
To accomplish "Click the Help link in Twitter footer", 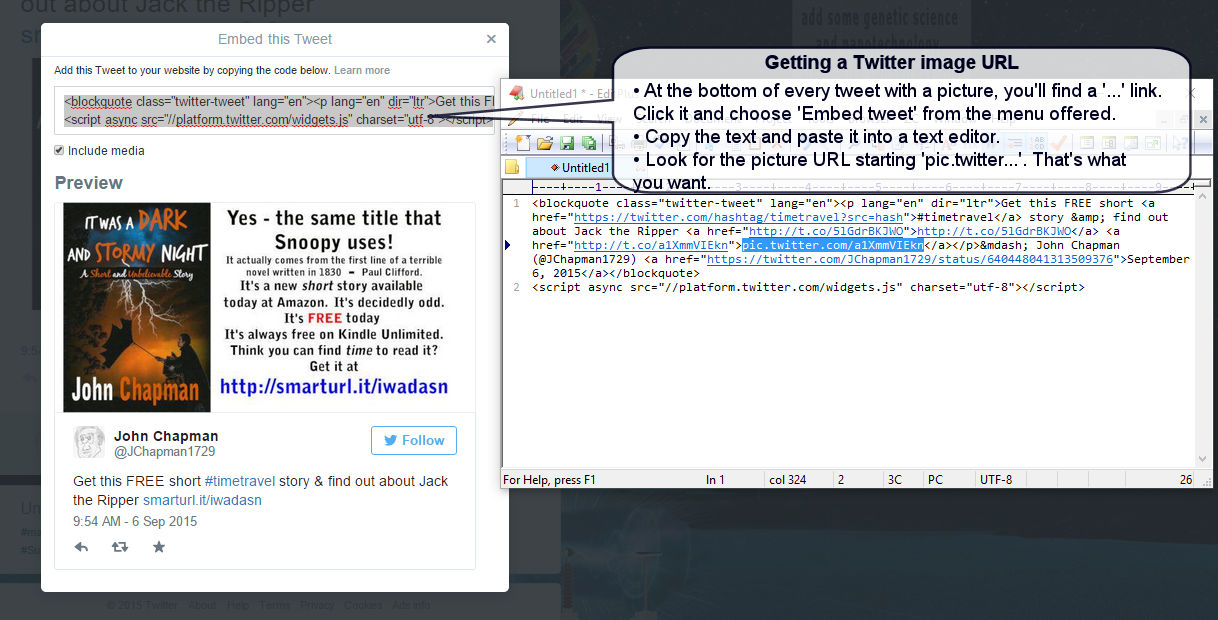I will click(x=238, y=605).
